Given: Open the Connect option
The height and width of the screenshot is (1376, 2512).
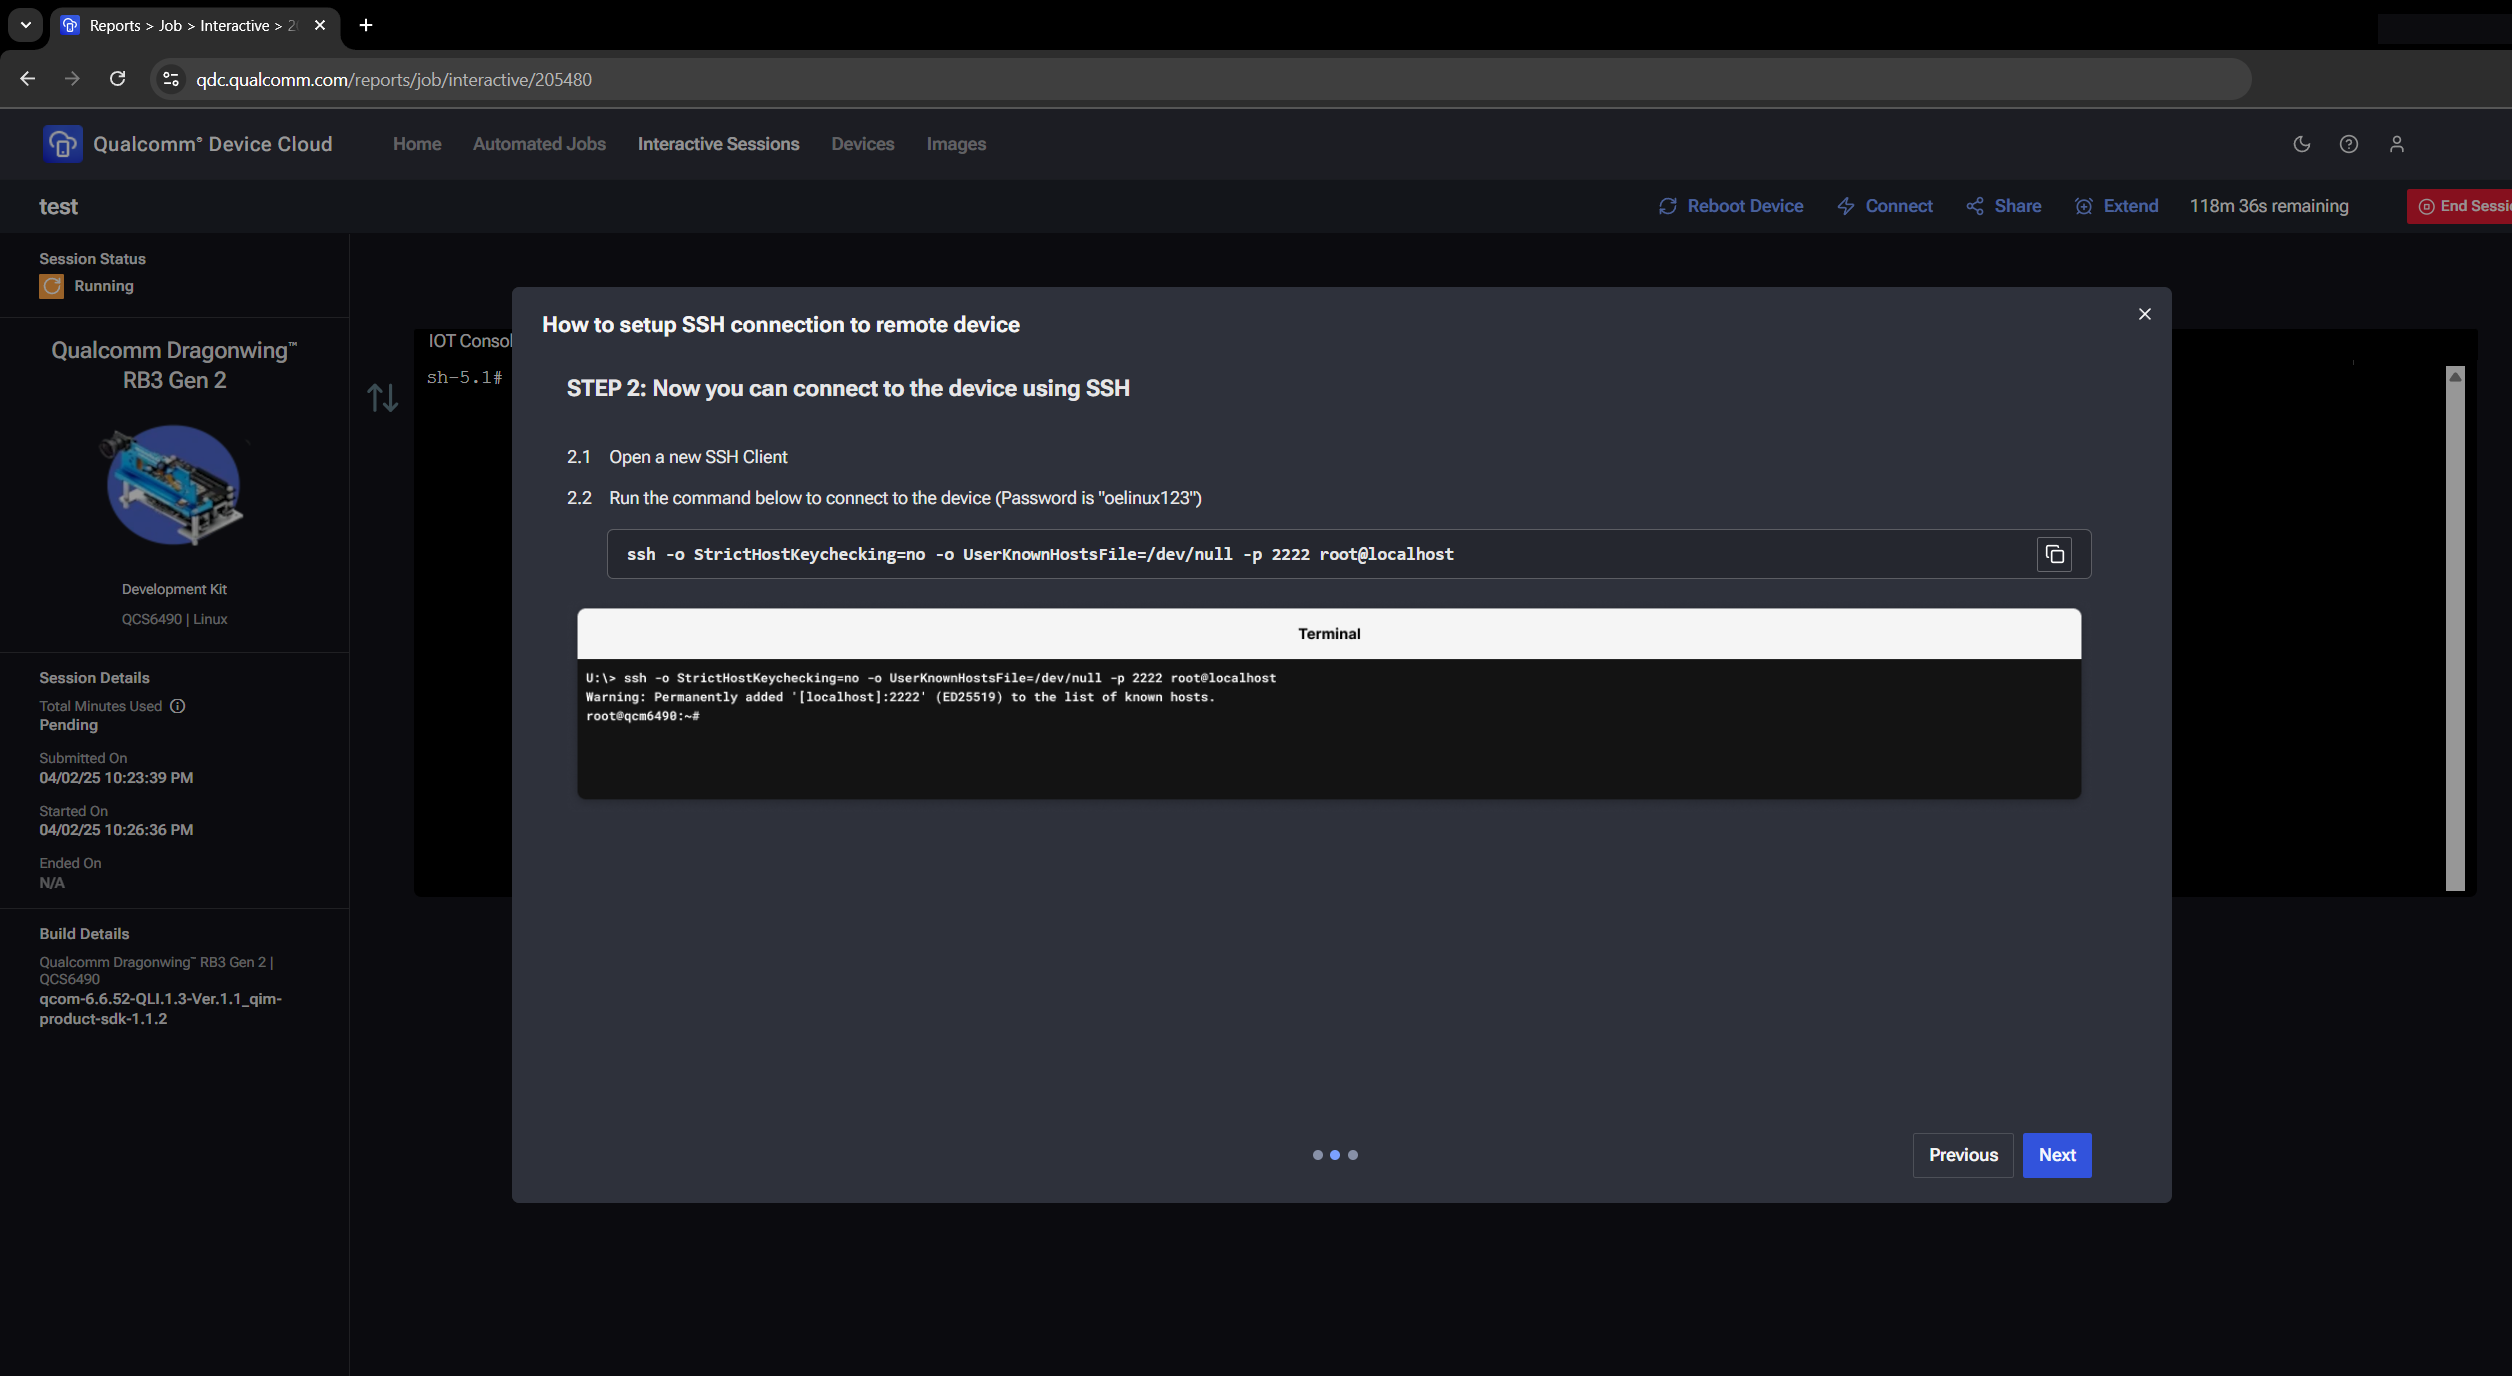Looking at the screenshot, I should pos(1885,206).
